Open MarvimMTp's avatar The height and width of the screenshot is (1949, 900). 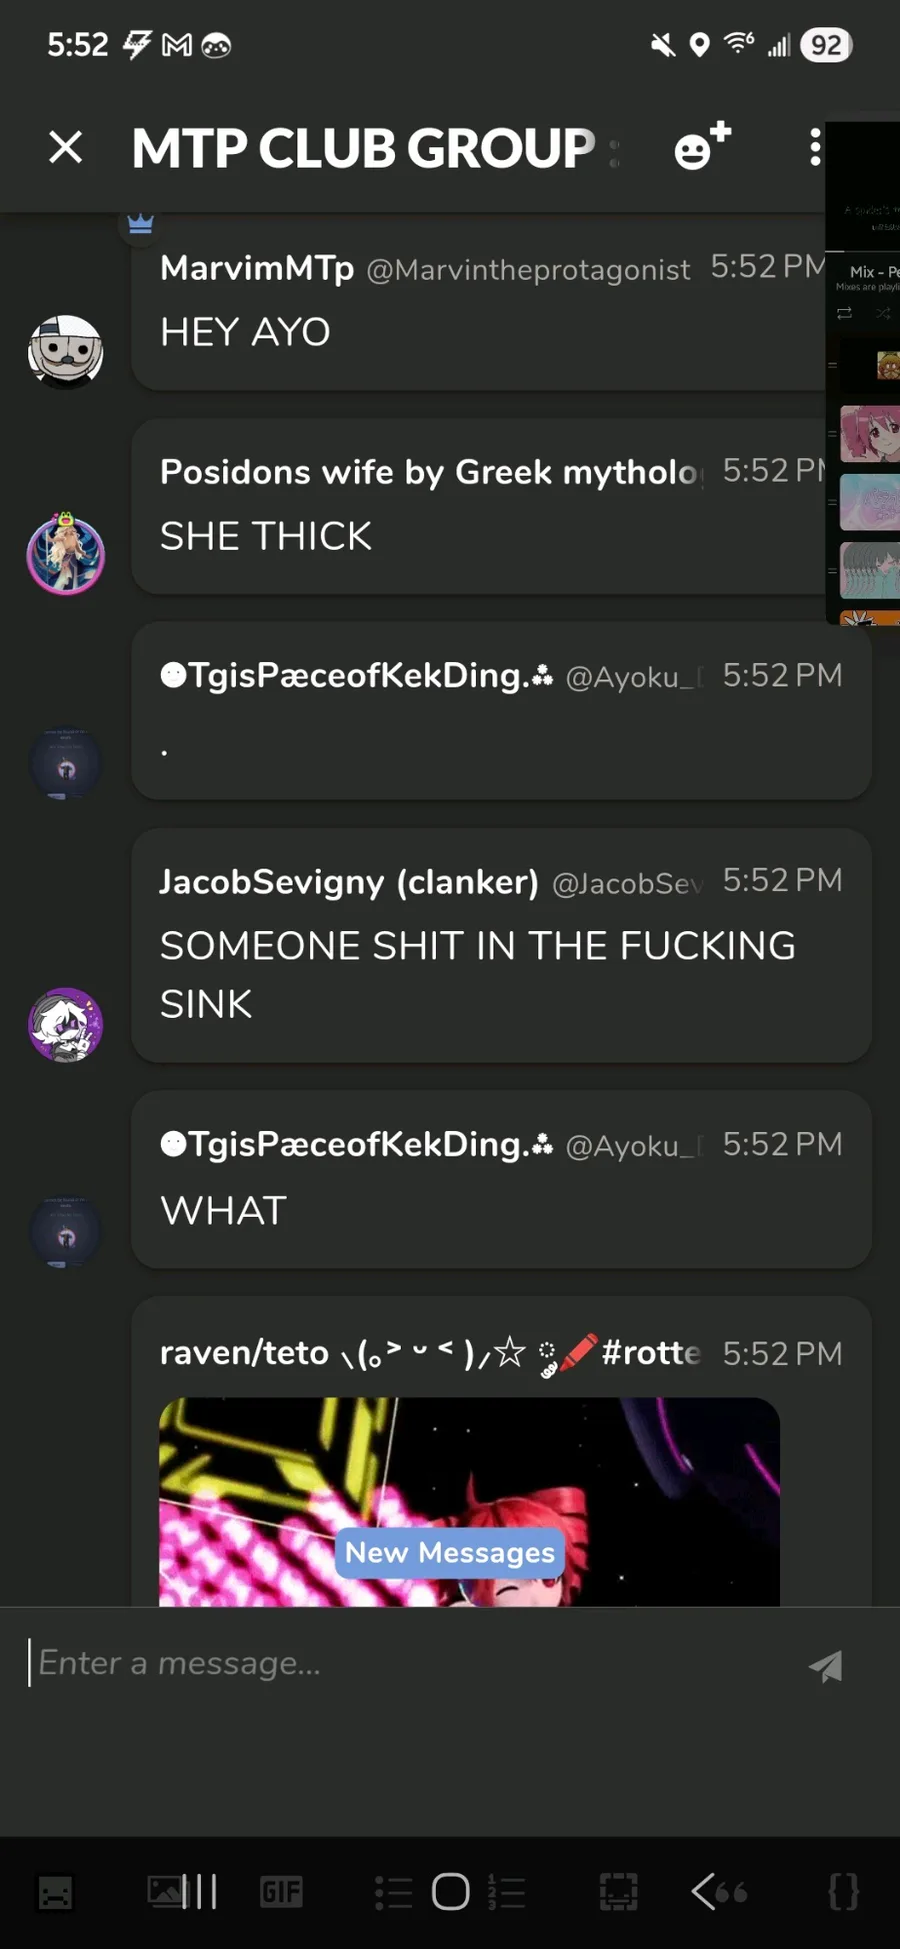click(x=66, y=351)
